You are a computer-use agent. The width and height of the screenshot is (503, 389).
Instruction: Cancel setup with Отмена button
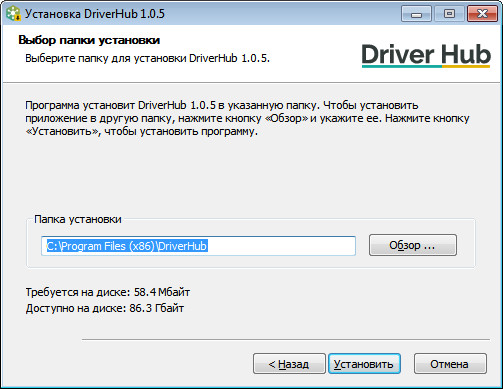[450, 364]
